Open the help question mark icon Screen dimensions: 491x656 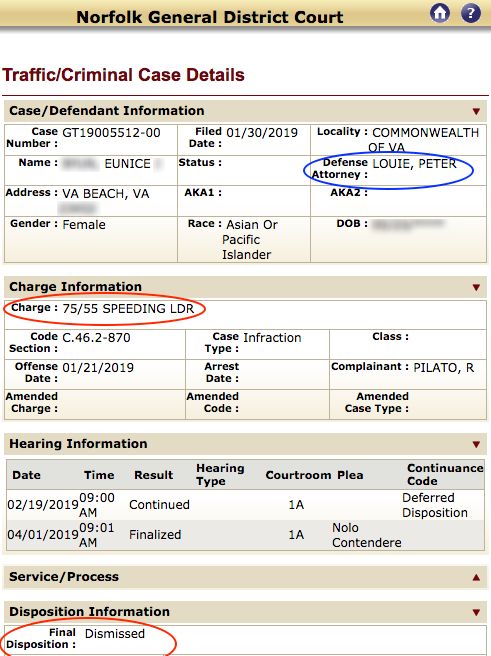(471, 13)
